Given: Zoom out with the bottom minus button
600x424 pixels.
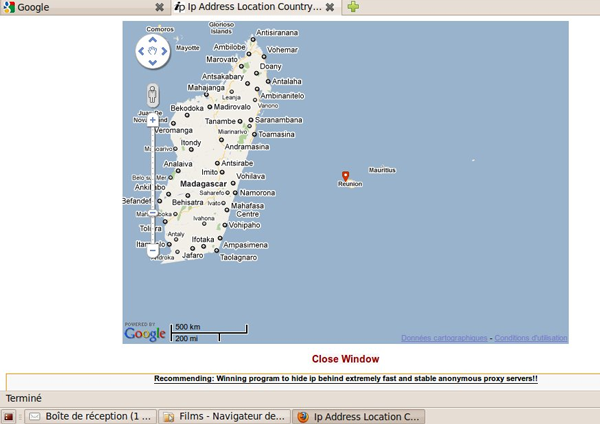Looking at the screenshot, I should tap(153, 251).
